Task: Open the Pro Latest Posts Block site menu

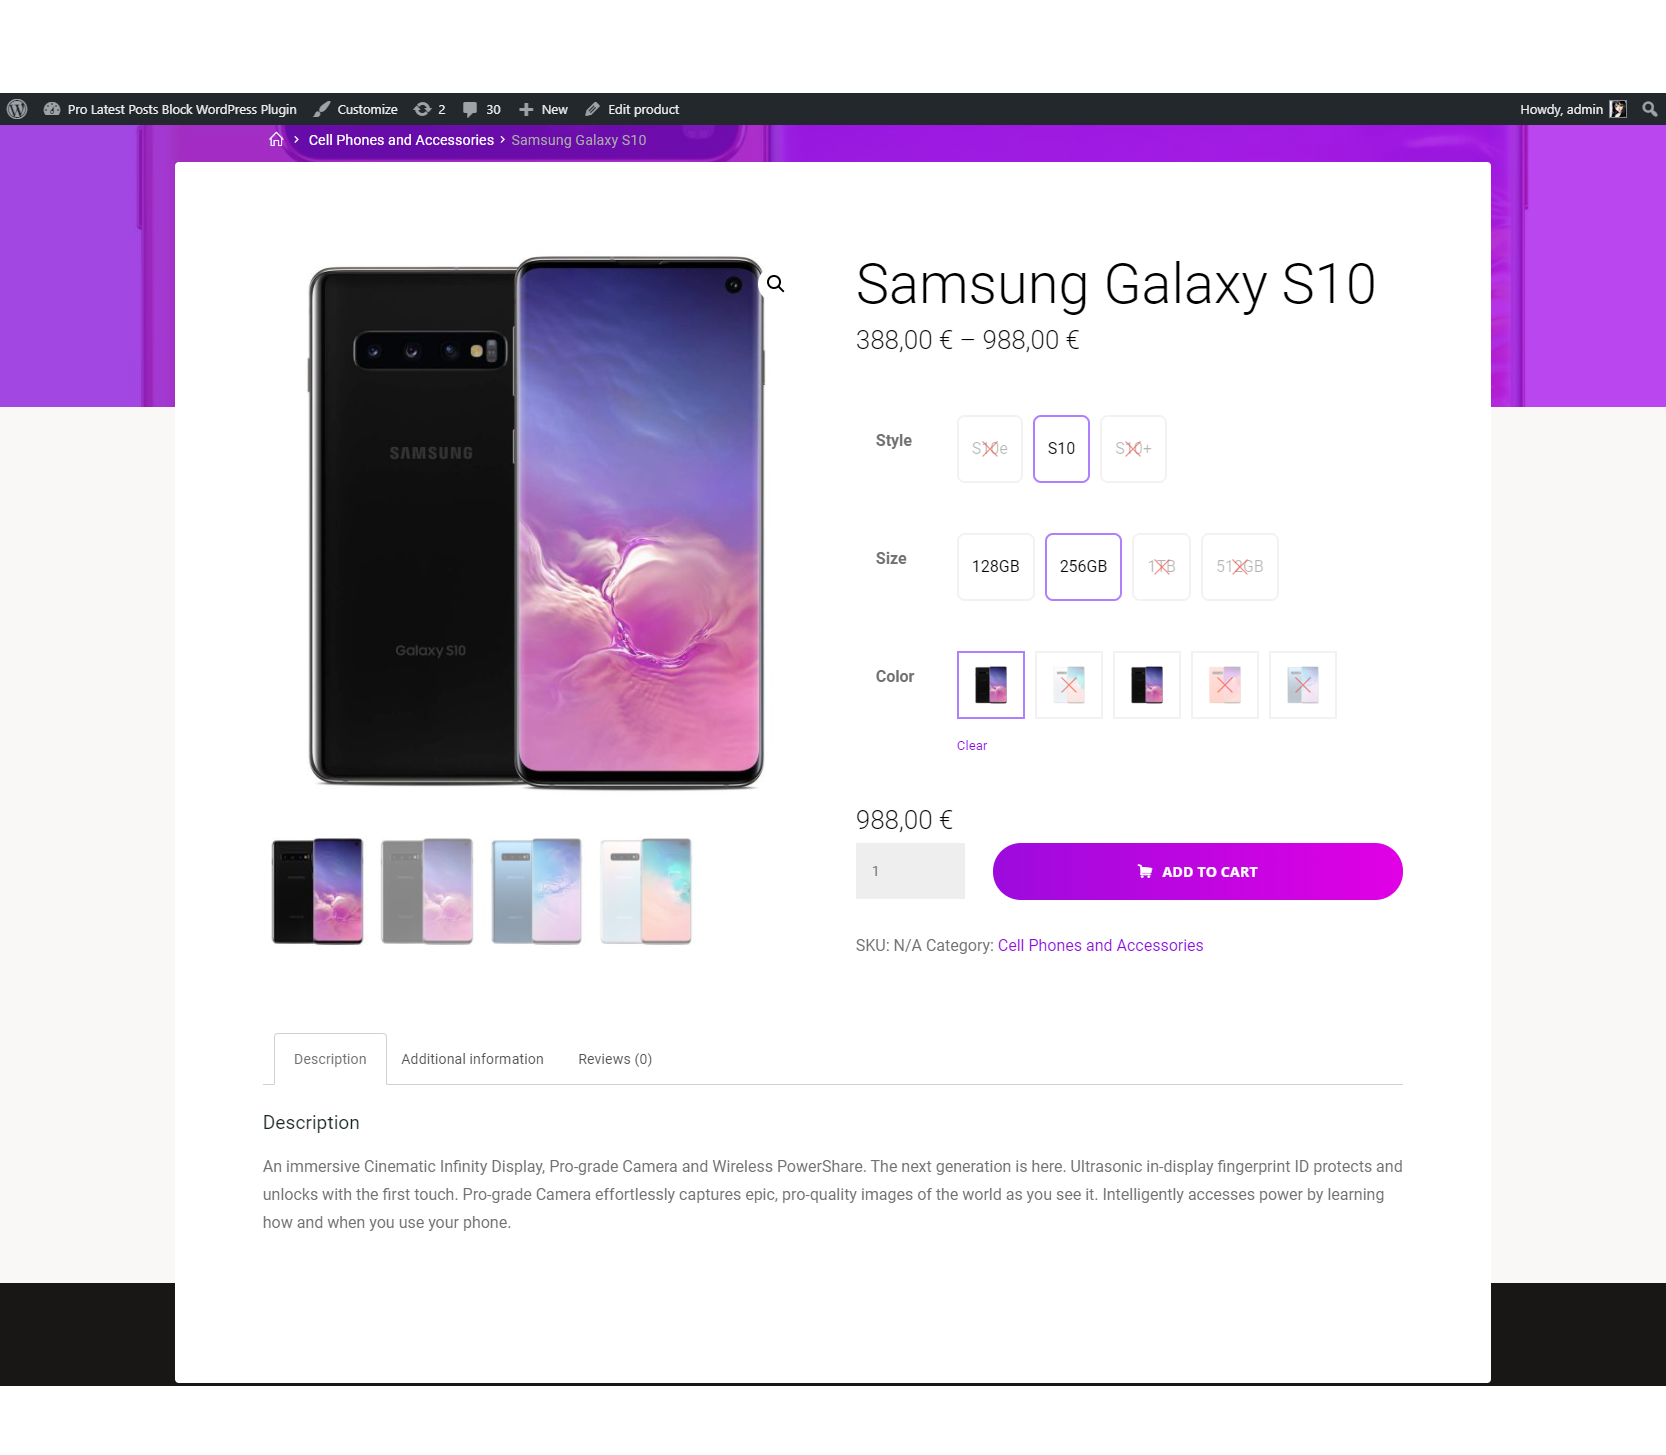Action: pos(182,109)
